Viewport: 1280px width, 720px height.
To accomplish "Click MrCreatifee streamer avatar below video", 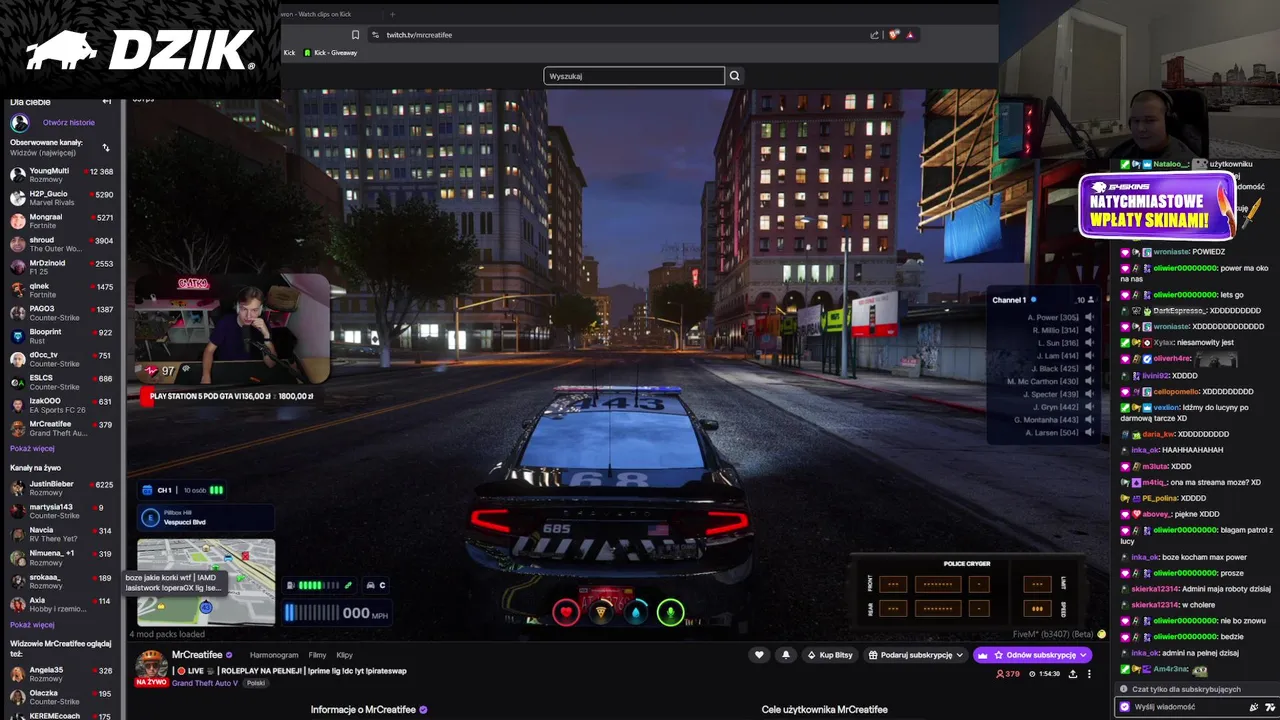I will 151,664.
